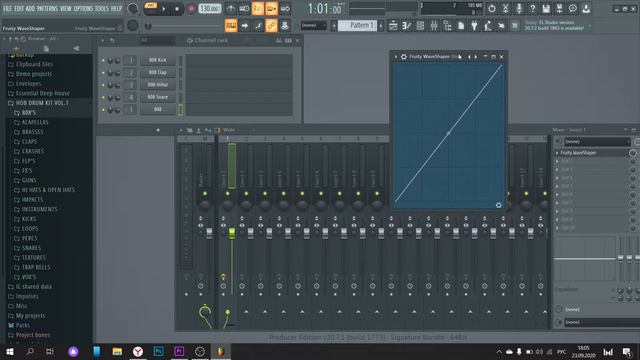The image size is (640, 360).
Task: Open the Mixer view icon
Action: [x=433, y=26]
